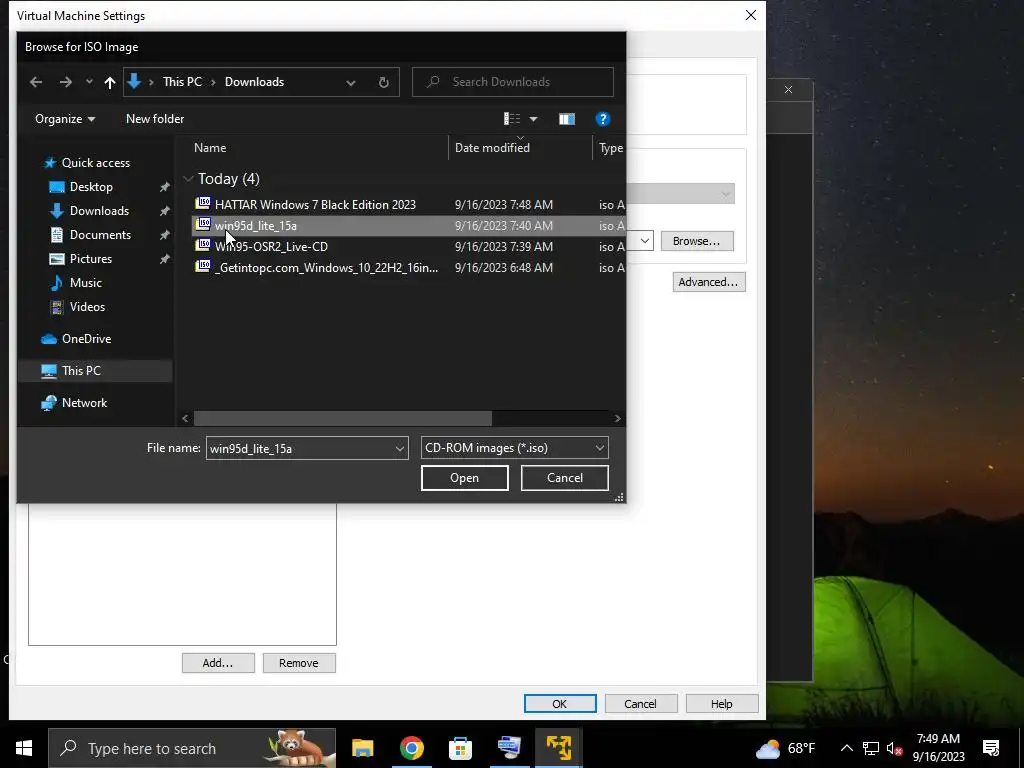Open the ISO path dropdown beside Browse

click(x=644, y=241)
